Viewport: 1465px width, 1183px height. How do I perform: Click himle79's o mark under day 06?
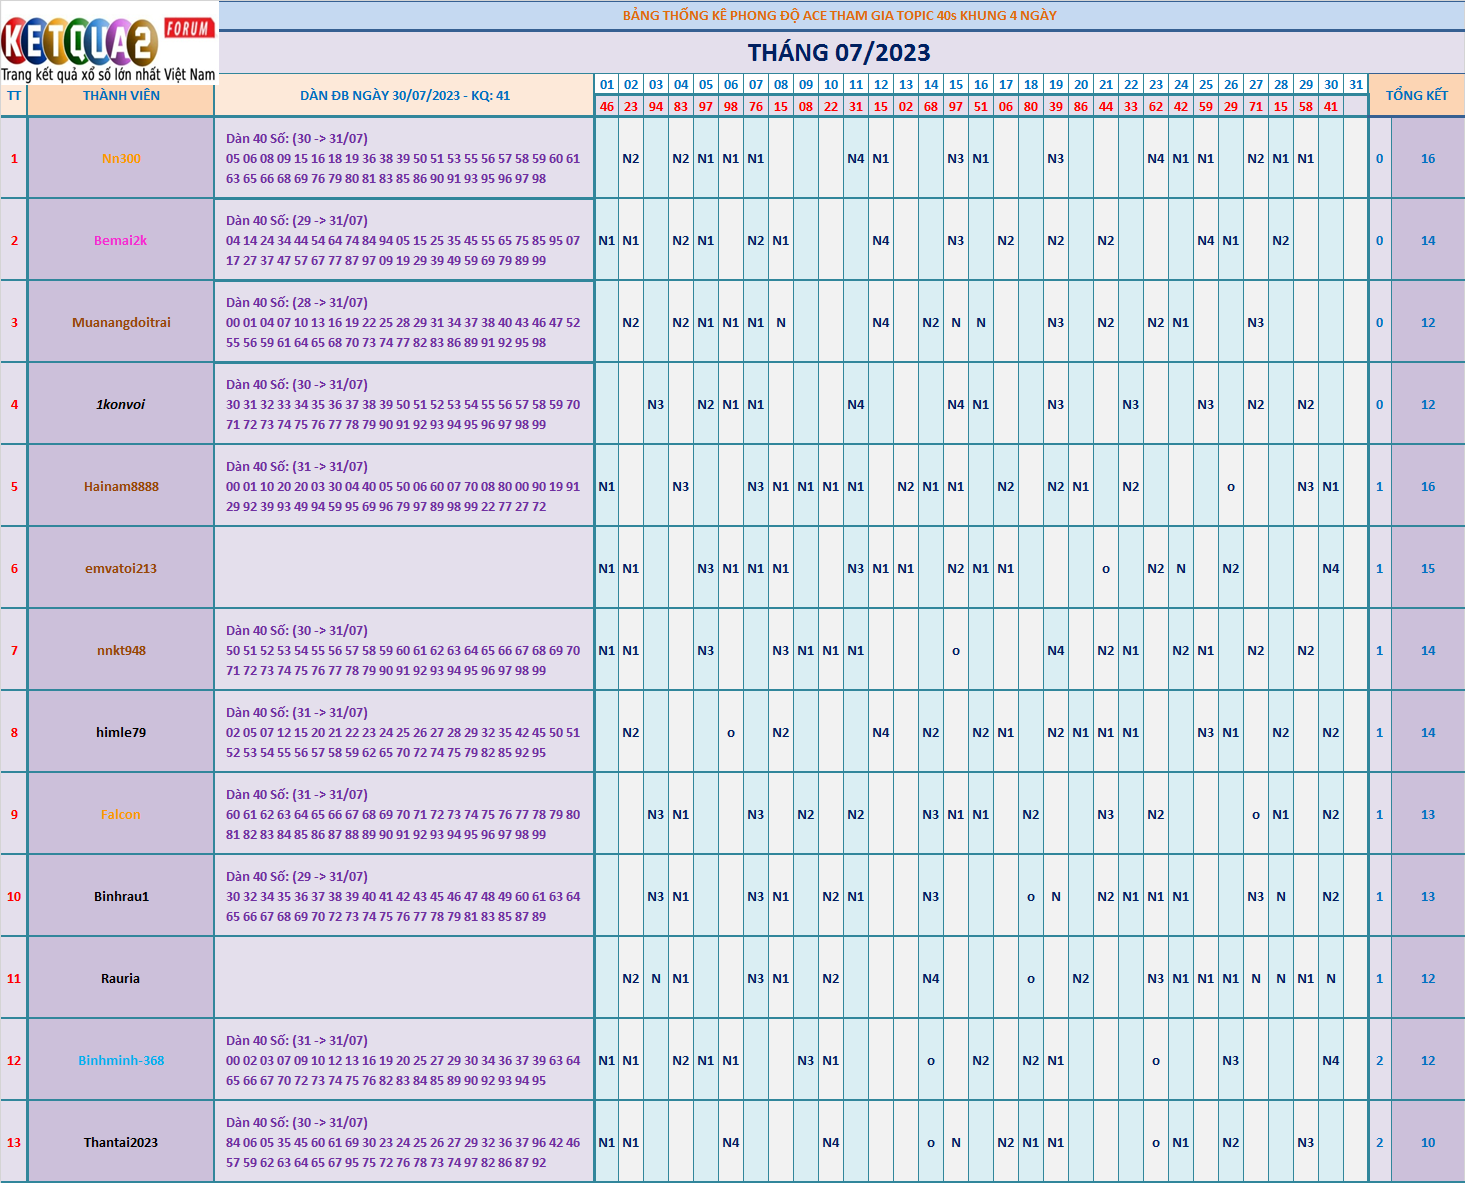(731, 733)
